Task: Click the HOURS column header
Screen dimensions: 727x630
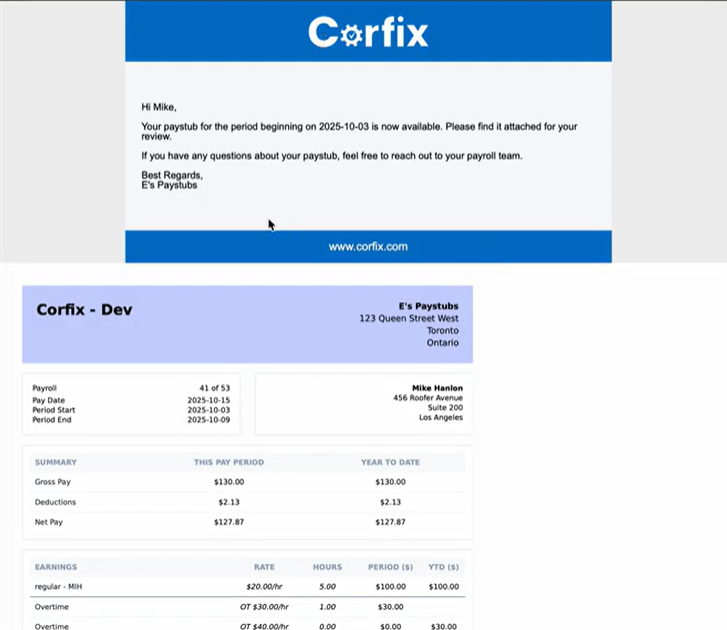Action: [327, 567]
